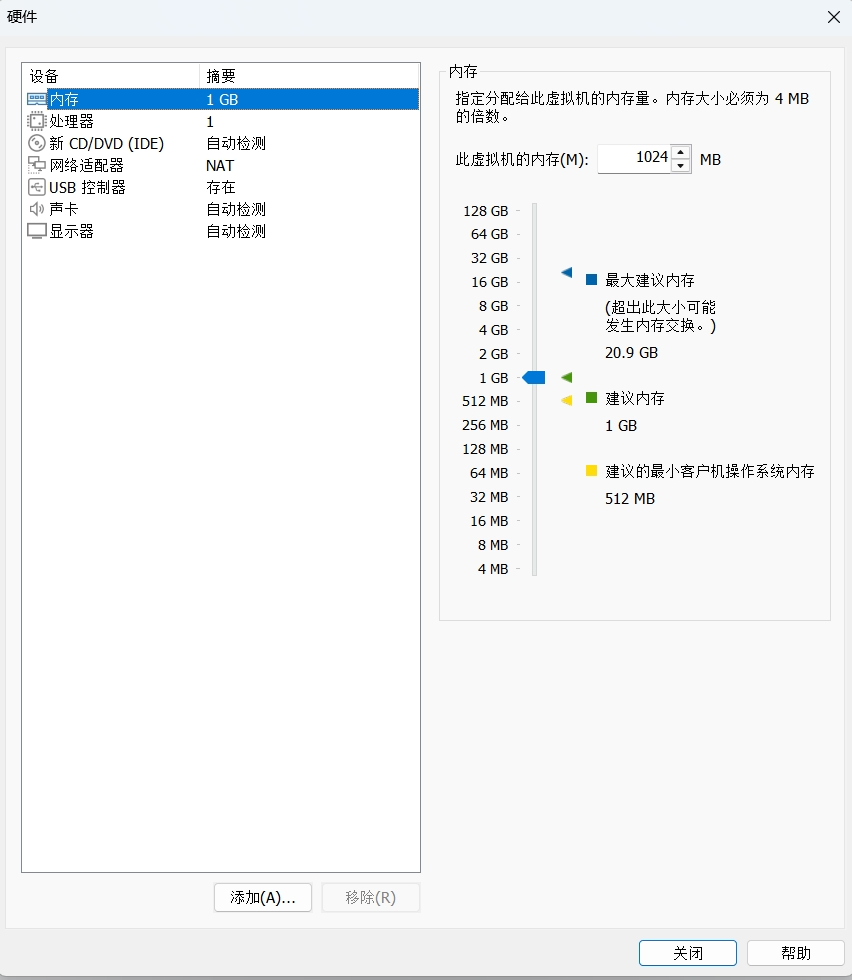
Task: Select 新 CD/DVD (IDE) in the list
Action: (221, 143)
